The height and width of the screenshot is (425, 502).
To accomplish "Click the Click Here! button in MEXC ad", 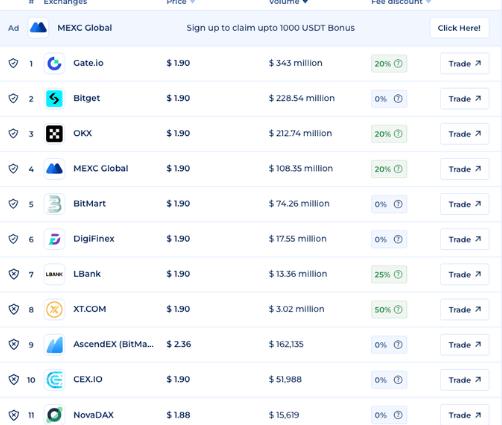I will click(459, 28).
